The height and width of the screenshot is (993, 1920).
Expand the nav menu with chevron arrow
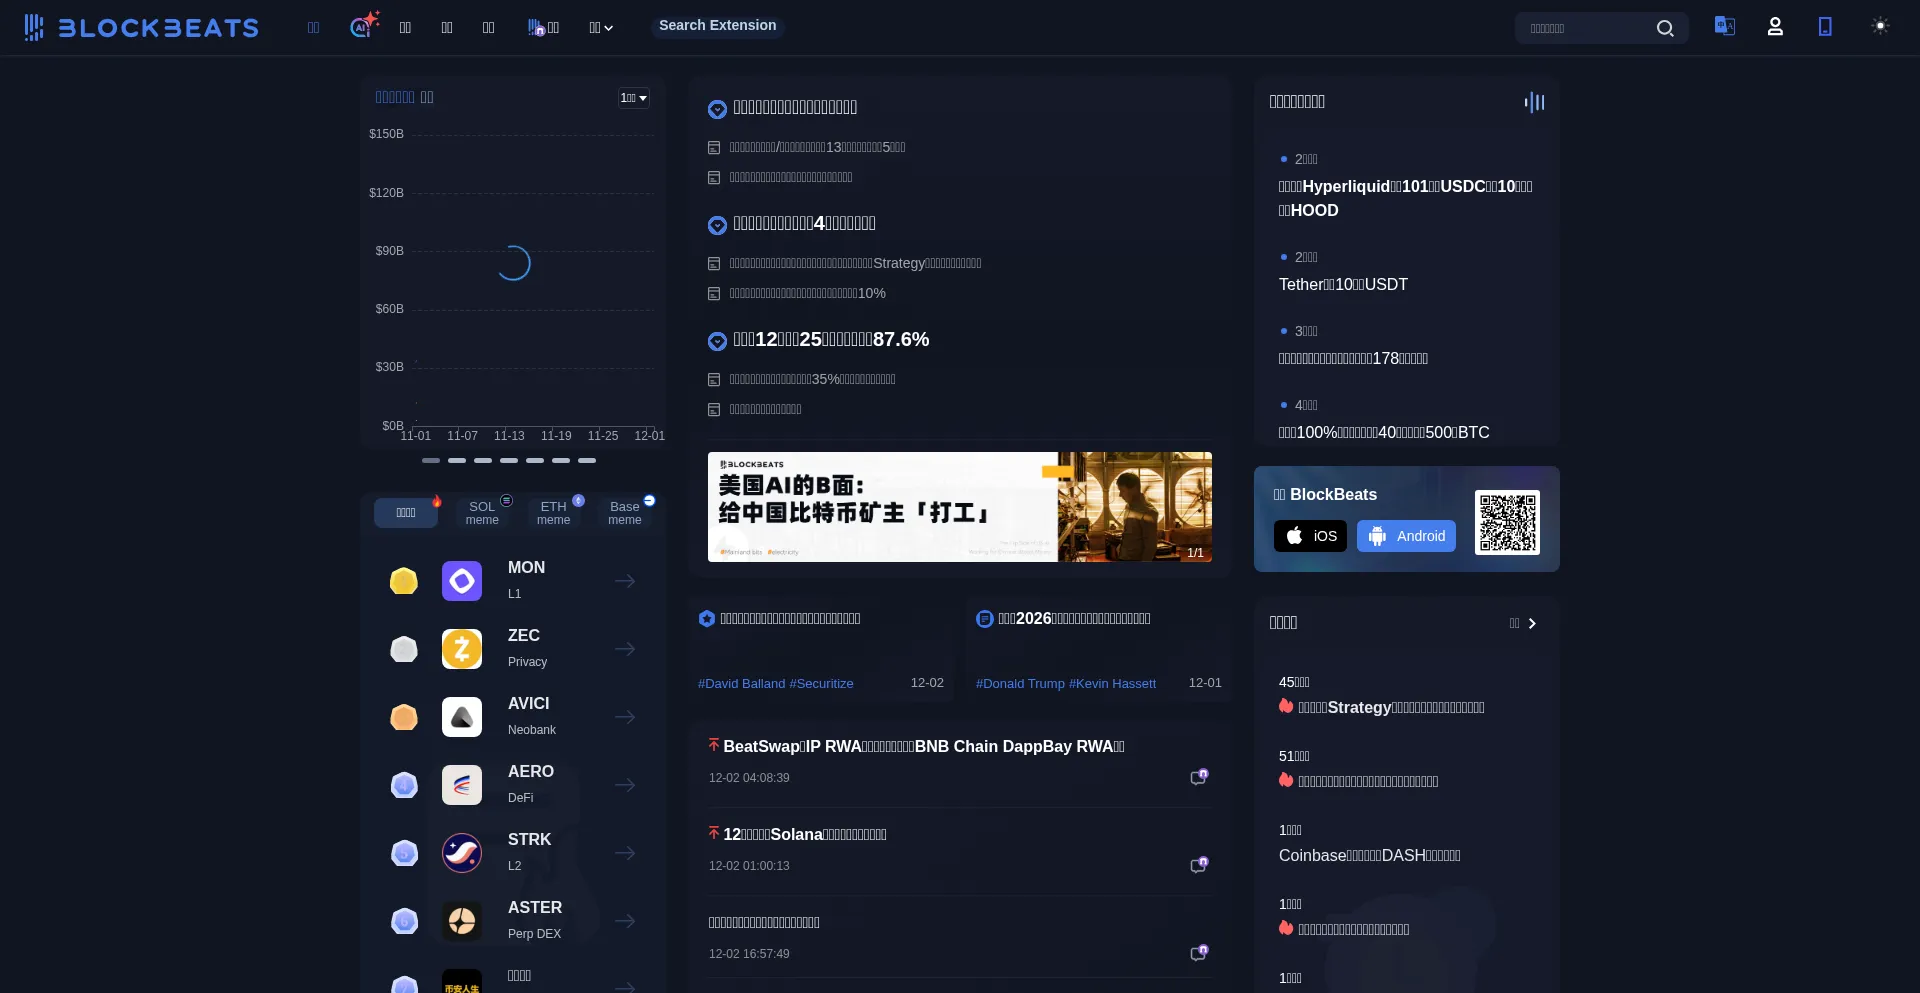coord(601,28)
